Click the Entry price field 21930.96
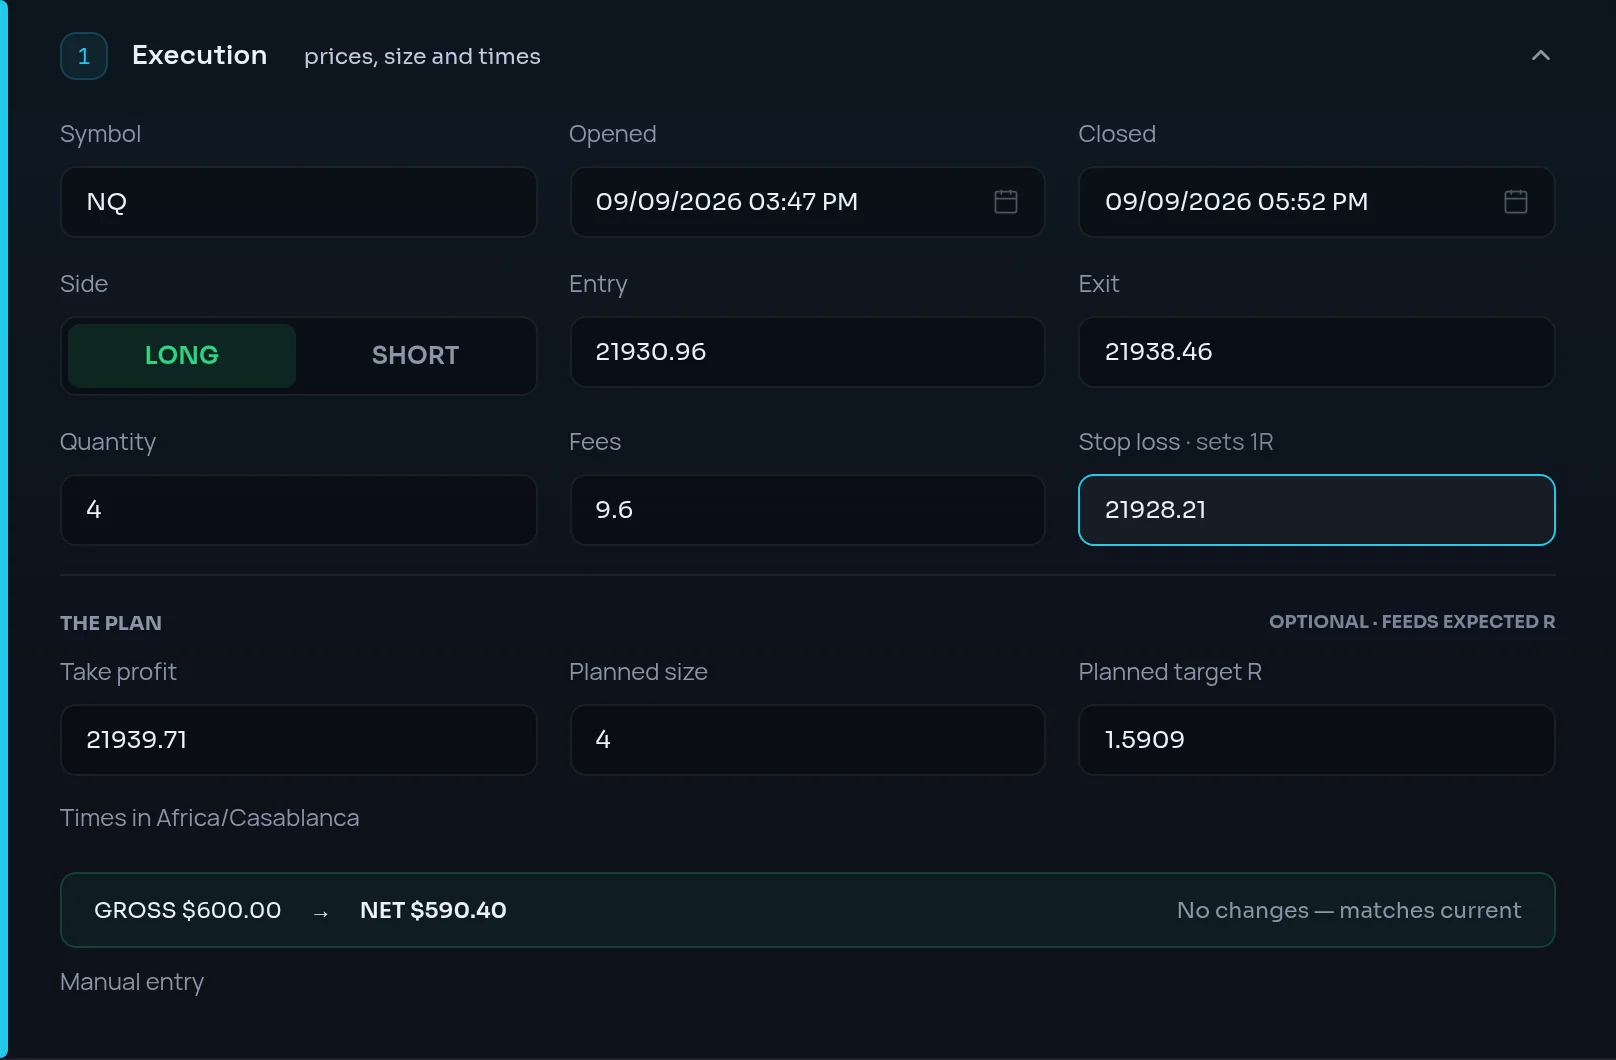The image size is (1616, 1060). click(808, 352)
